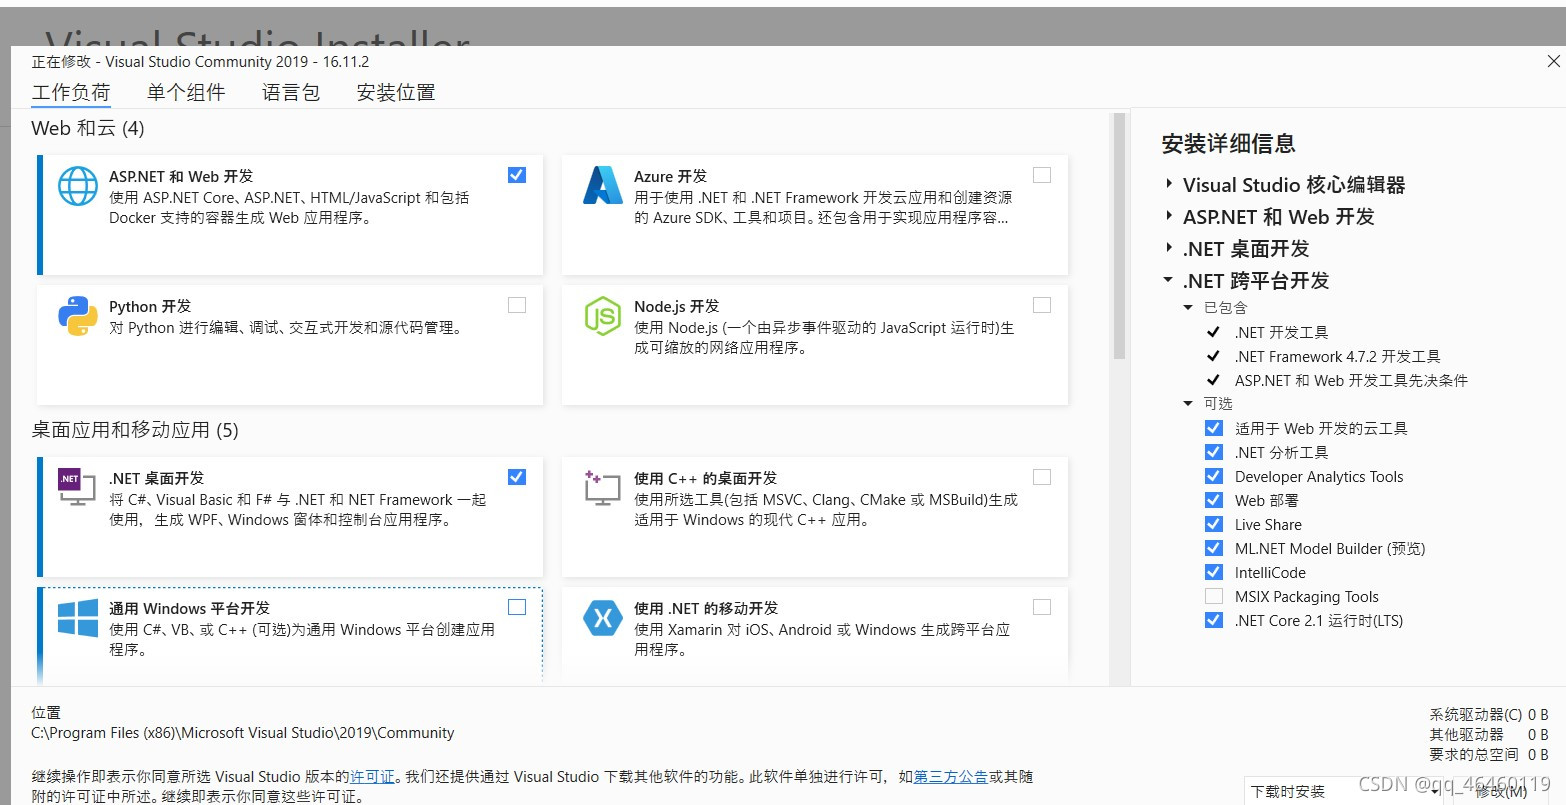Click the 修改(M) button

1502,791
